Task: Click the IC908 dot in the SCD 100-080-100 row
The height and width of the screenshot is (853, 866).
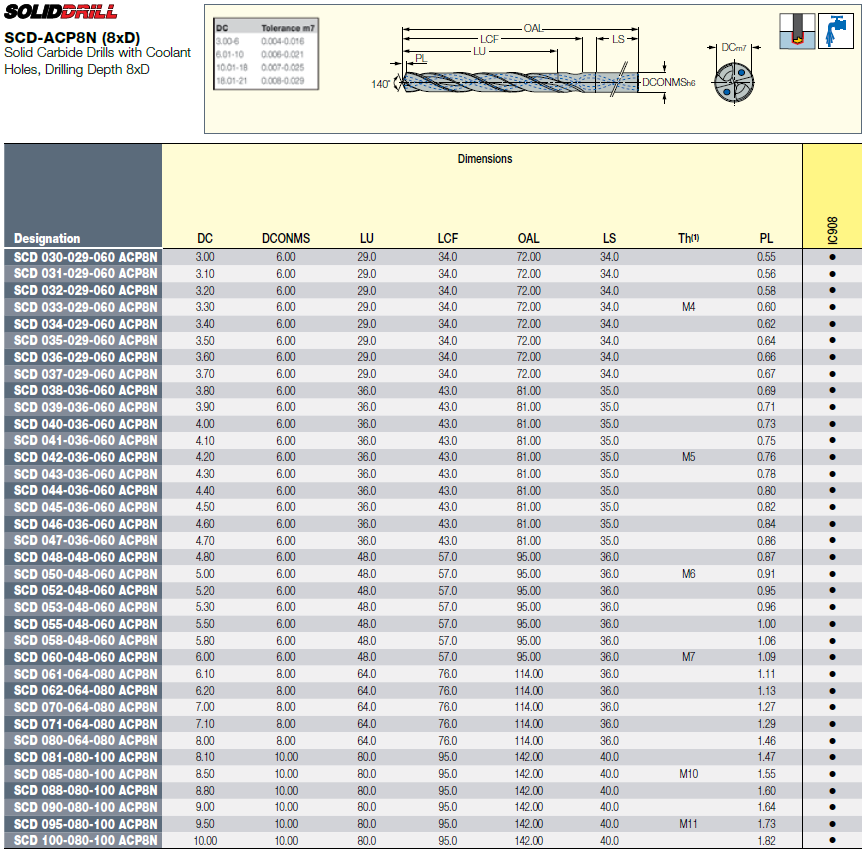Action: point(832,841)
